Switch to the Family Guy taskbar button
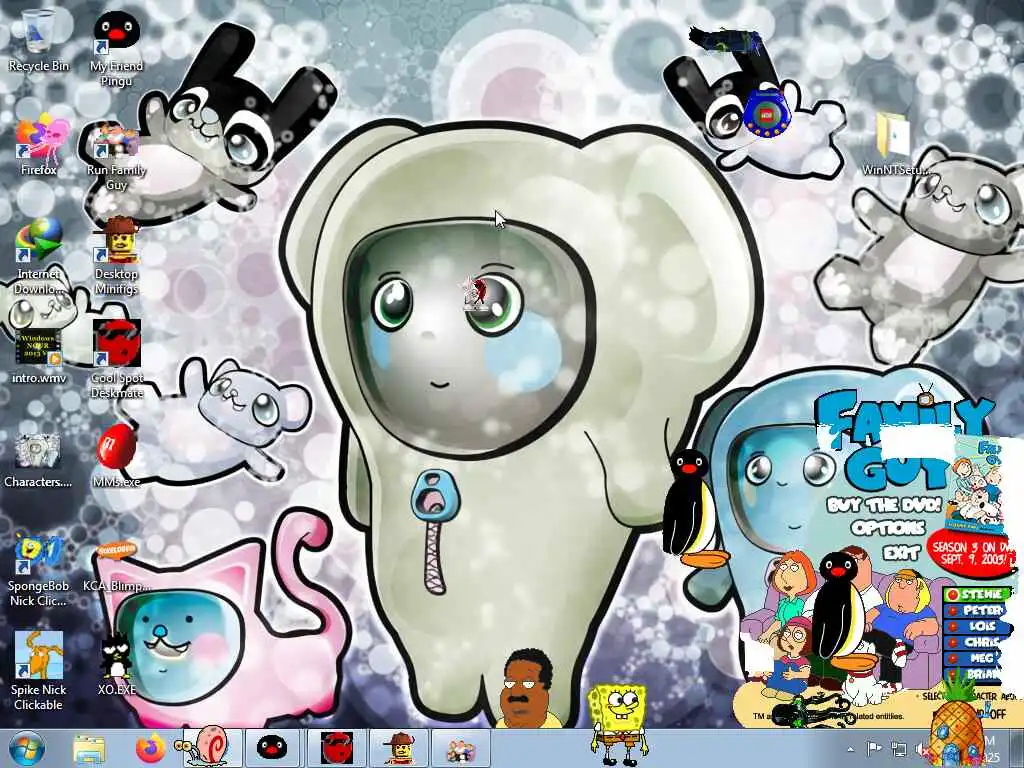The image size is (1024, 768). click(460, 749)
